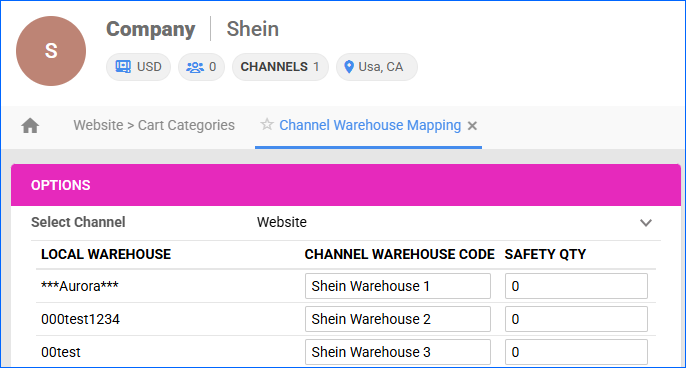Open the Website channel selection
Image resolution: width=686 pixels, height=368 pixels.
[454, 222]
